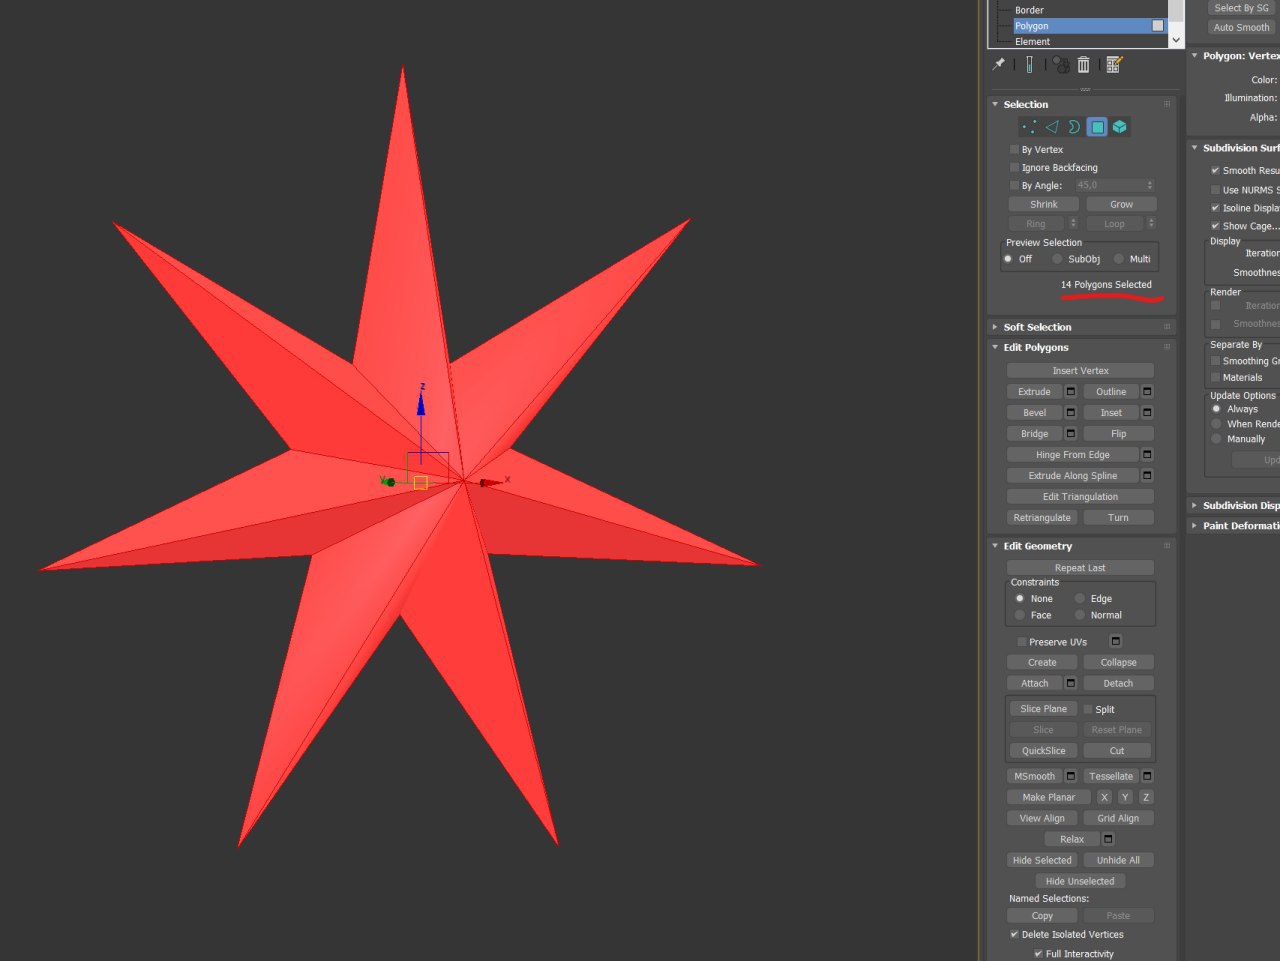Select Polygon sub-object level icon
This screenshot has width=1280, height=961.
pyautogui.click(x=1097, y=127)
